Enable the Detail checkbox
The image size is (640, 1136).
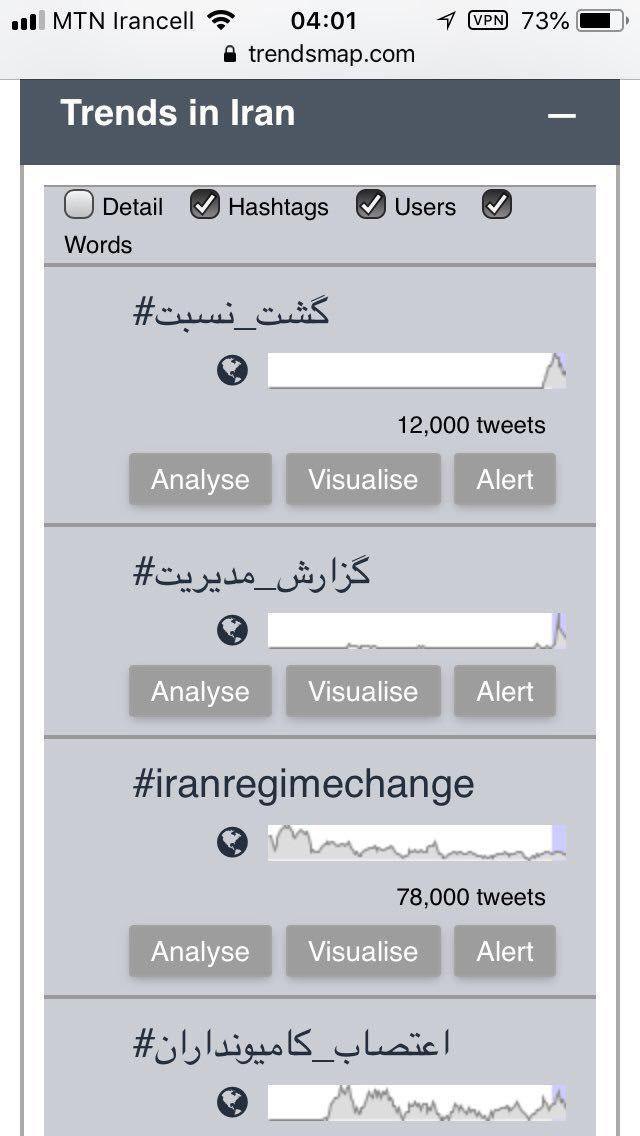(78, 205)
